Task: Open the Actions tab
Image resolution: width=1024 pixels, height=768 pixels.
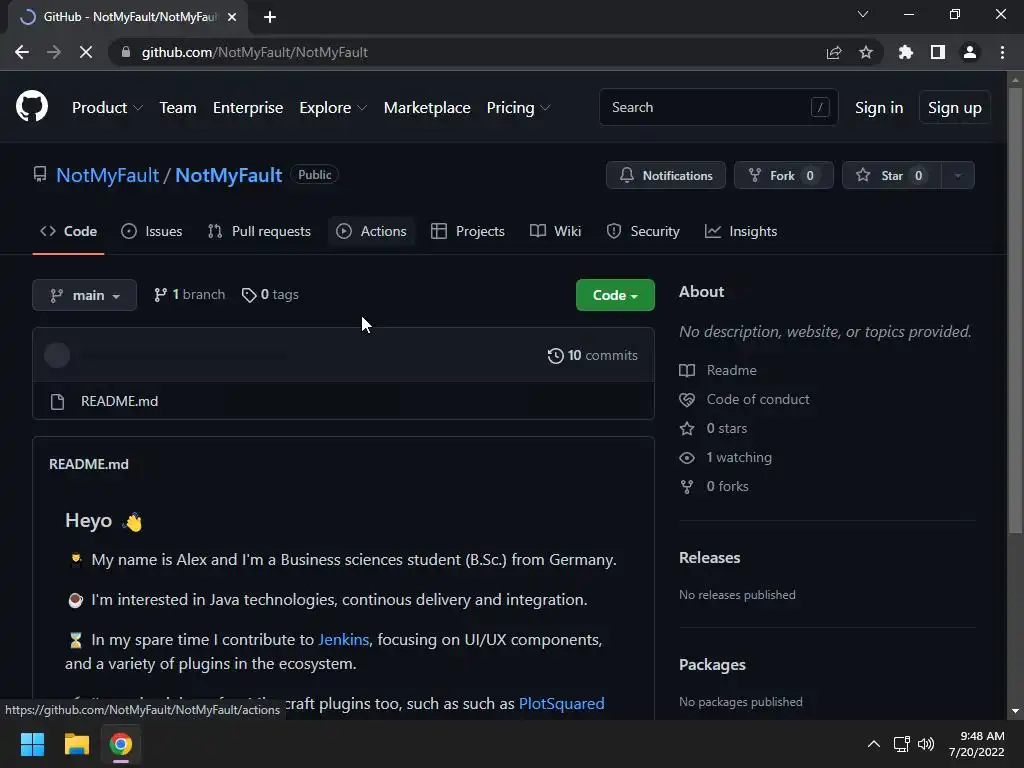Action: (x=371, y=231)
